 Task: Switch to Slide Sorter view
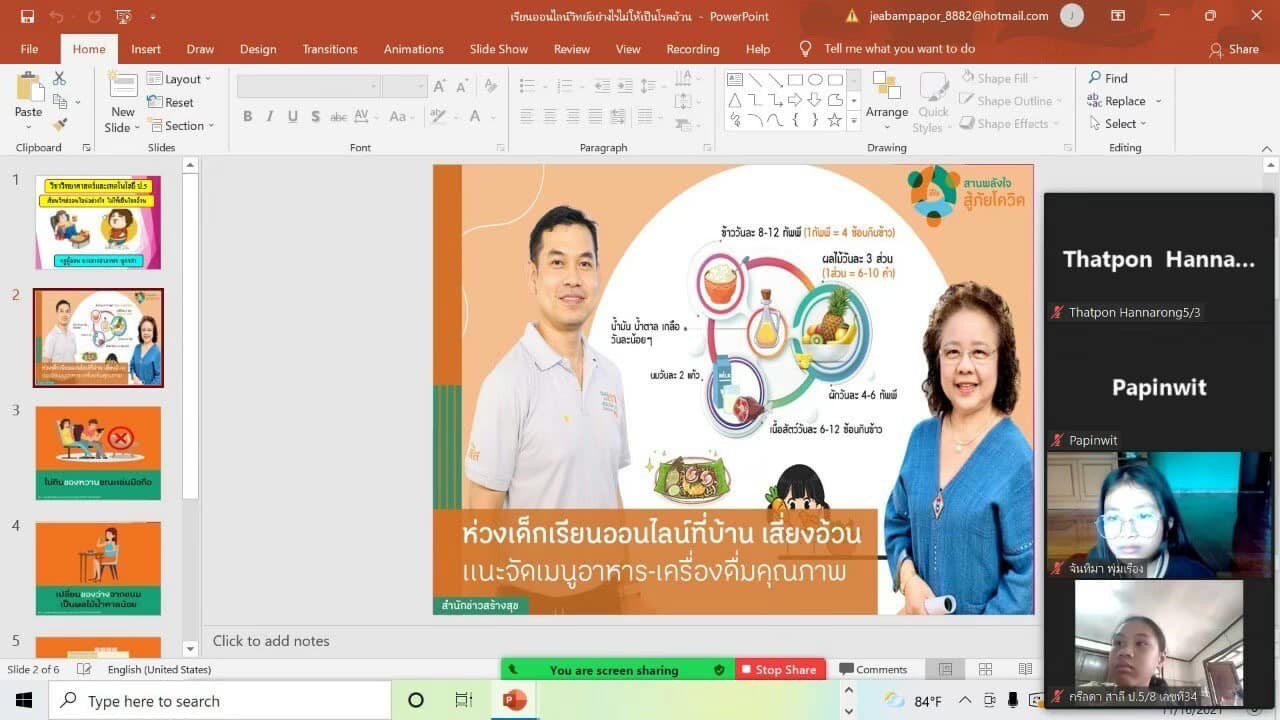pos(985,669)
